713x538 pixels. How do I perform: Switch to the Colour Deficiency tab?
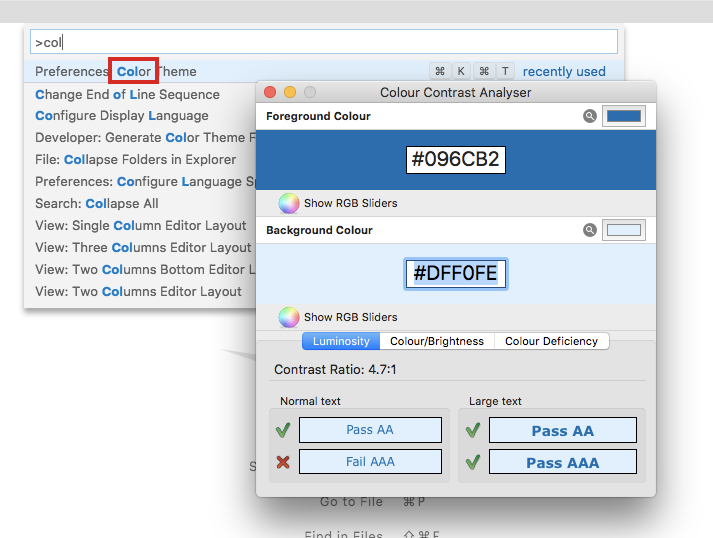point(552,341)
